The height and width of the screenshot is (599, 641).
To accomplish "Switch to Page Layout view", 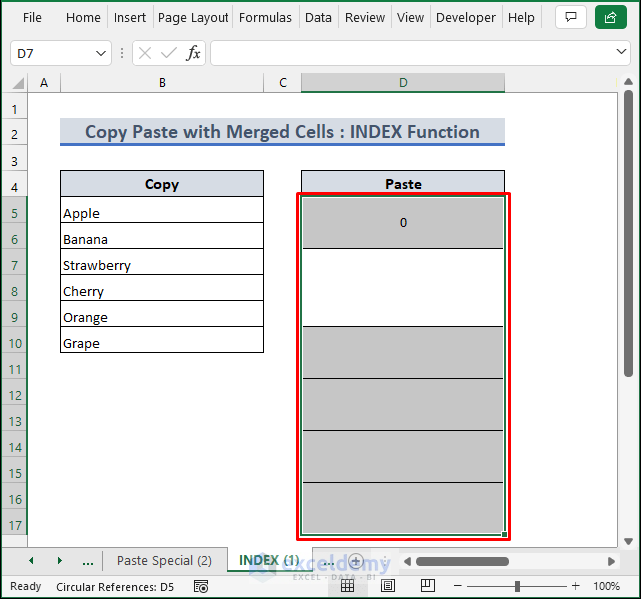I will [x=388, y=586].
